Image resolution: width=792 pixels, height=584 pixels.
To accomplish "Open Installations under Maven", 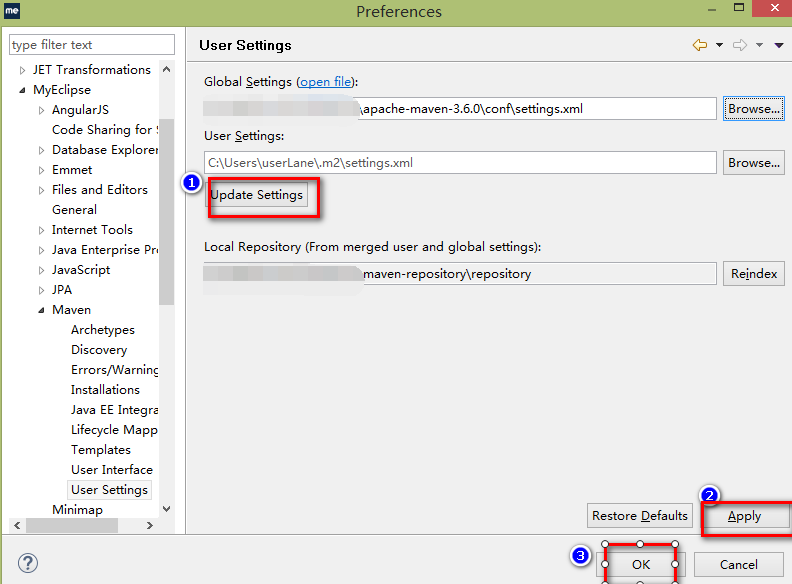I will point(105,390).
